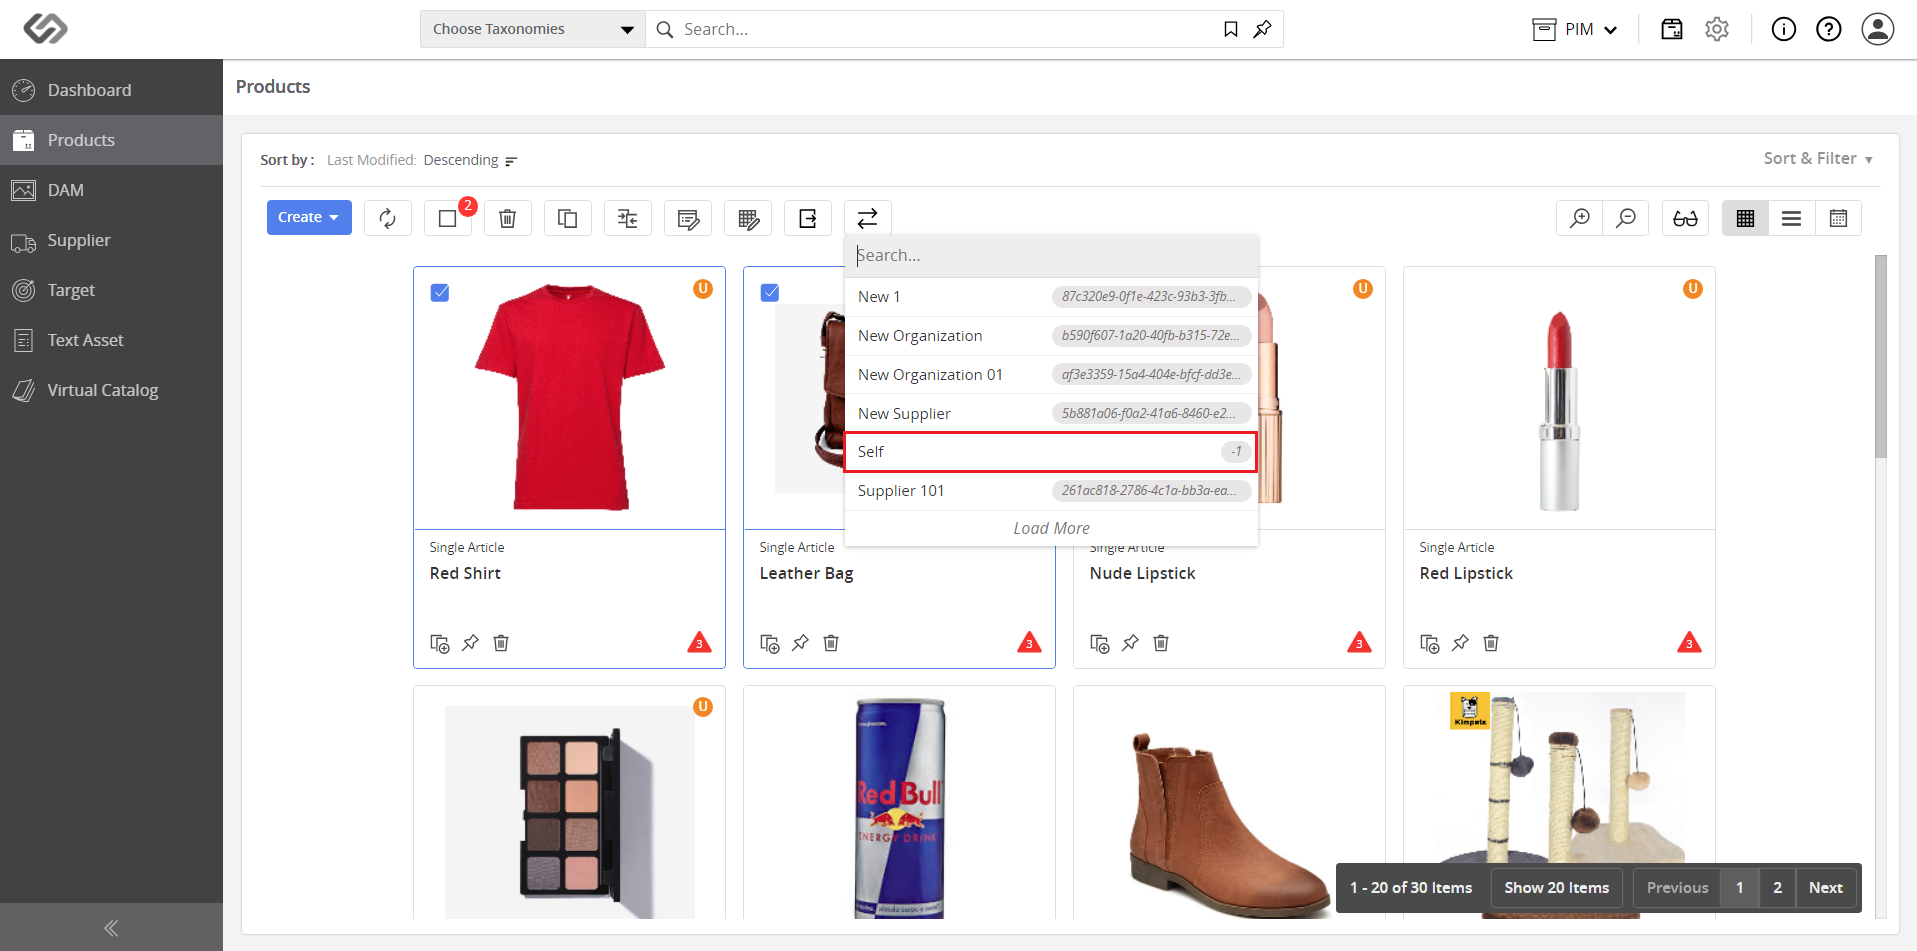The height and width of the screenshot is (951, 1917).
Task: Click the transfer ownership arrows icon
Action: tap(868, 218)
